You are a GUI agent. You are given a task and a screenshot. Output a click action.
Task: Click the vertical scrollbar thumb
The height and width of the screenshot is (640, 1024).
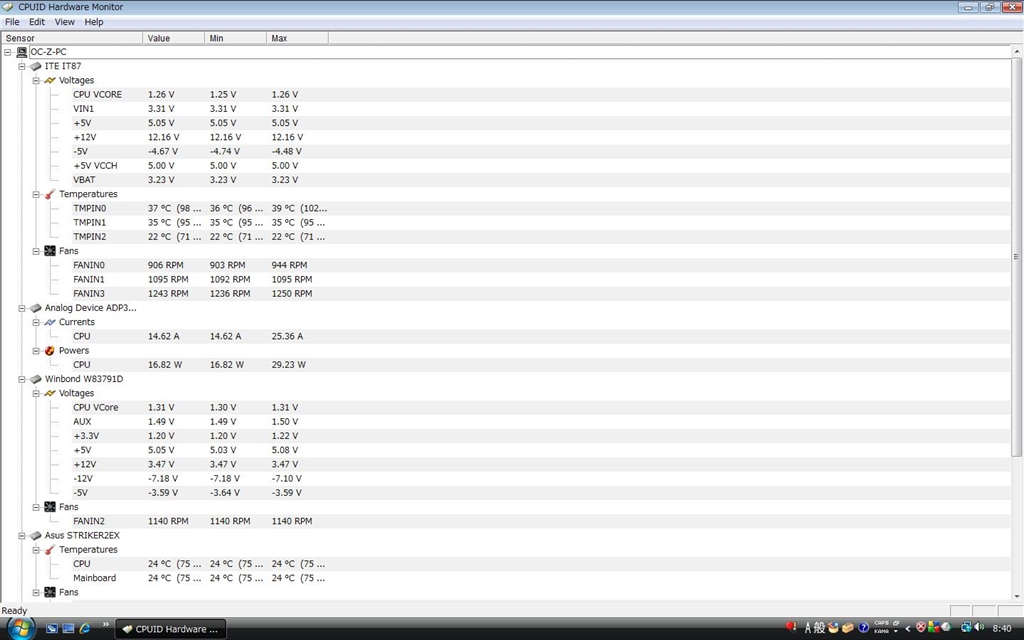(x=1017, y=257)
